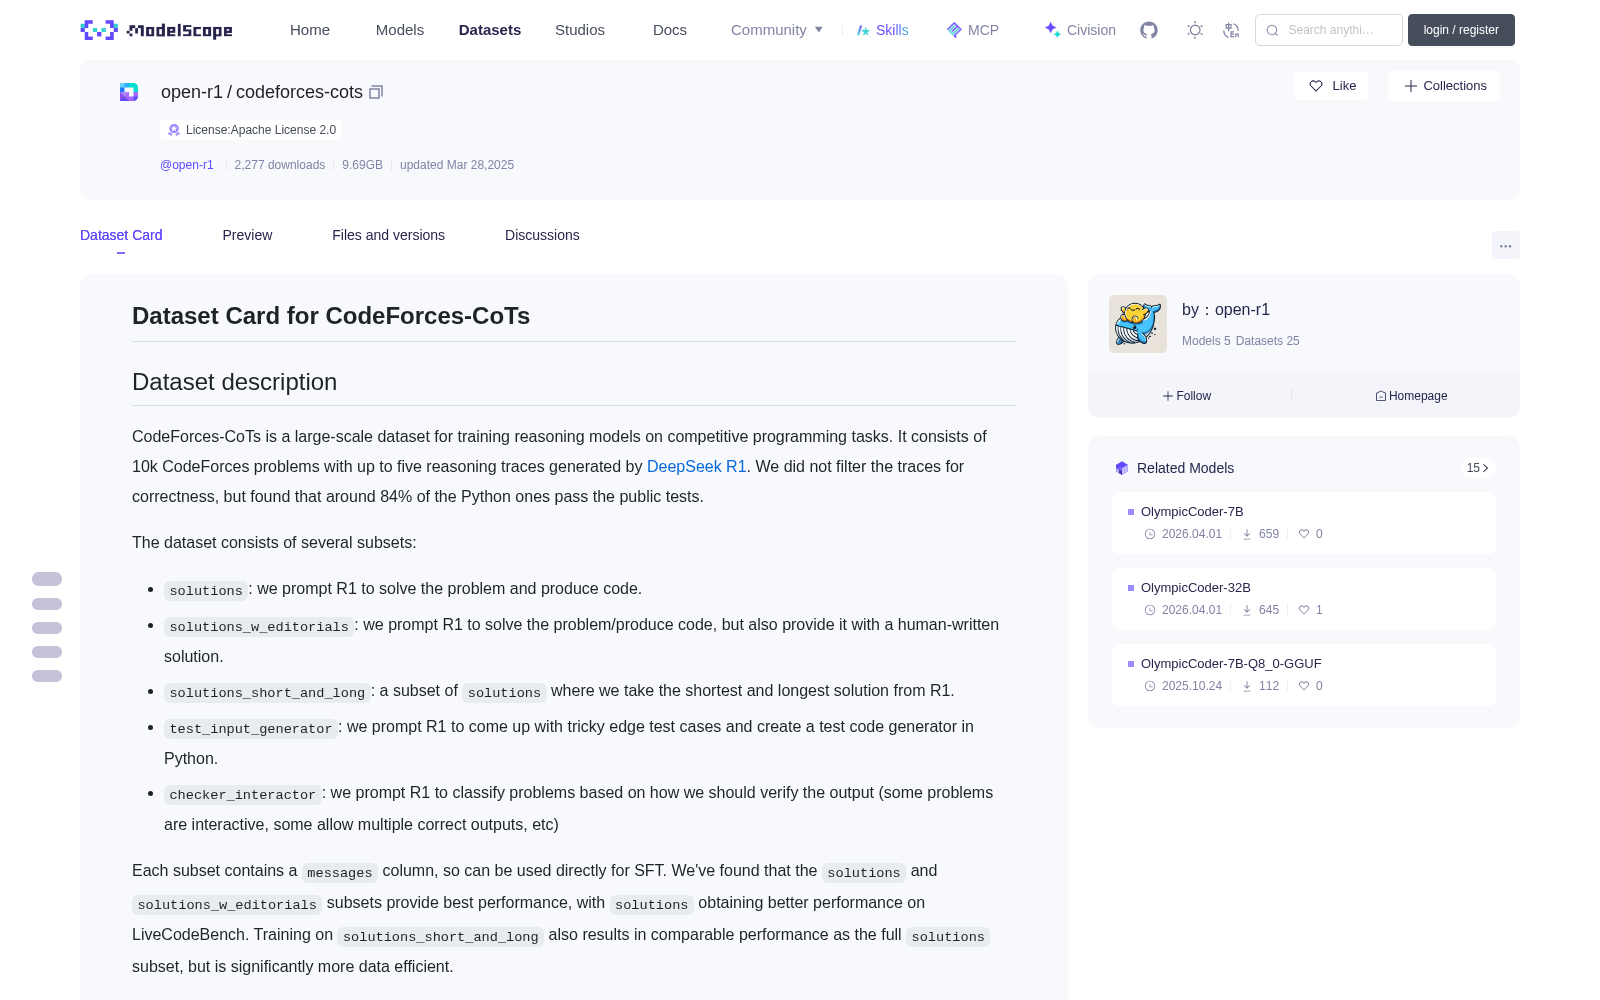Open the MCP navigation item

coord(972,30)
